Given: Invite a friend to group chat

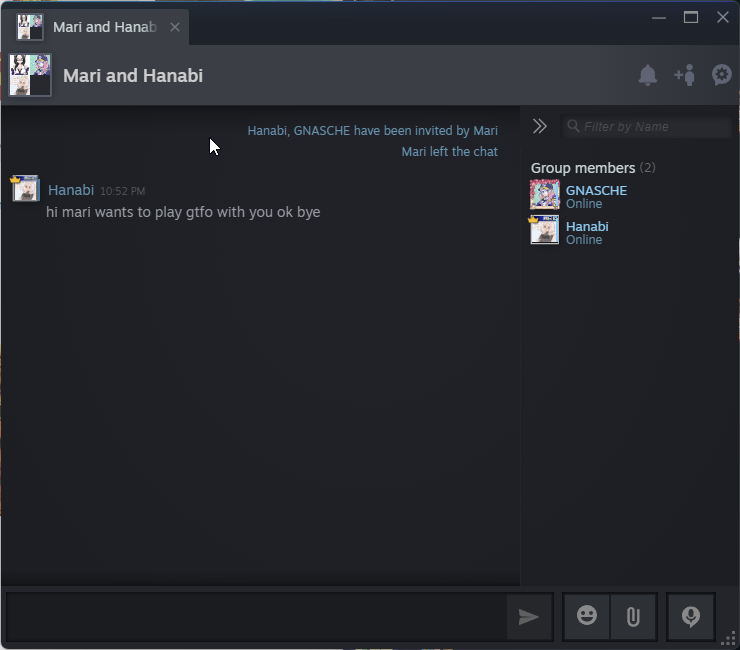Looking at the screenshot, I should click(x=685, y=75).
